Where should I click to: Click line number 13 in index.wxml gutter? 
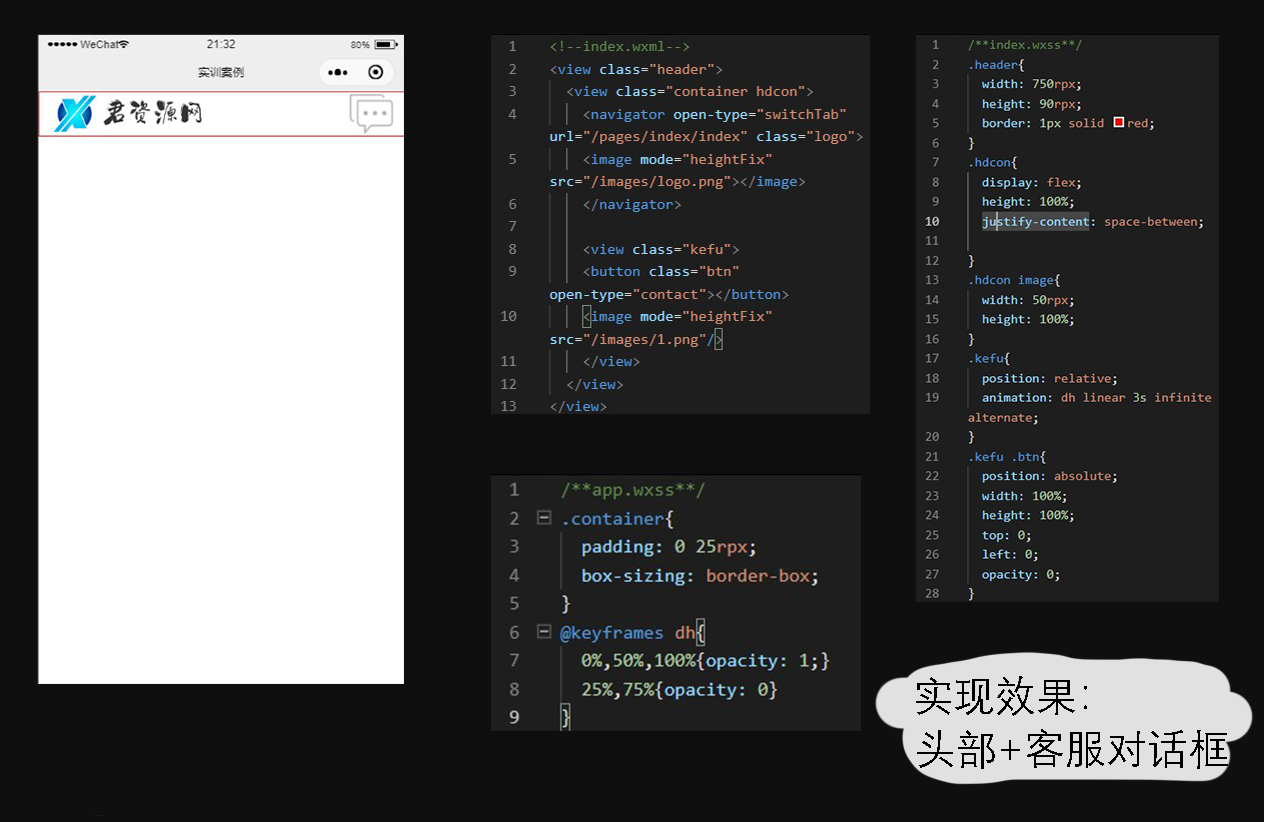tap(508, 406)
